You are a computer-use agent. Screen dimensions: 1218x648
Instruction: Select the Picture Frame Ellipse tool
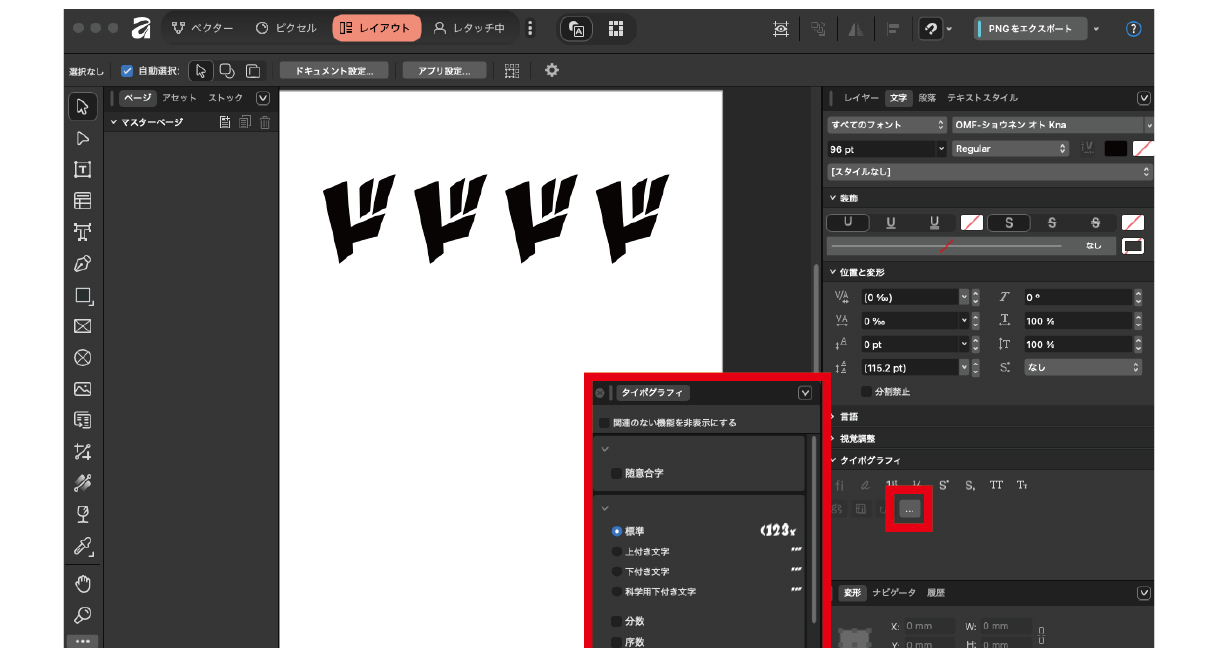click(x=83, y=358)
